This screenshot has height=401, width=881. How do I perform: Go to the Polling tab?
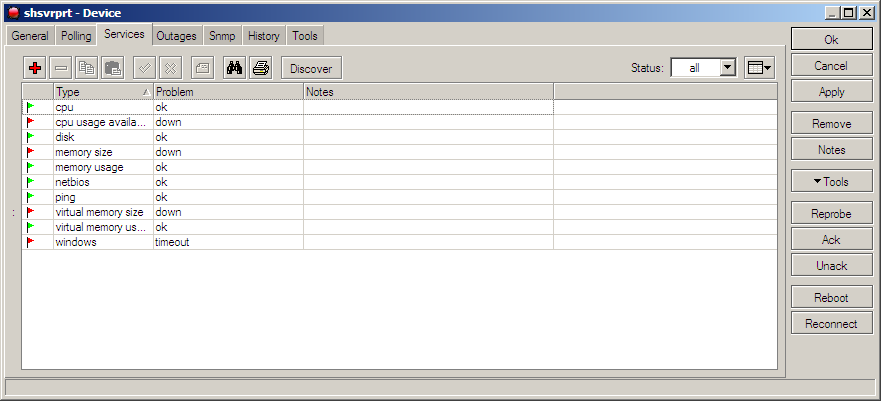tap(76, 36)
